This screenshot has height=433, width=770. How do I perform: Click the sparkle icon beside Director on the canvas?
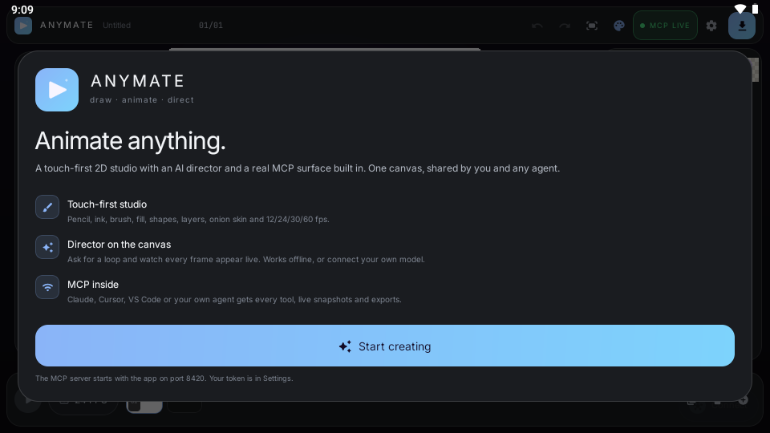point(47,247)
